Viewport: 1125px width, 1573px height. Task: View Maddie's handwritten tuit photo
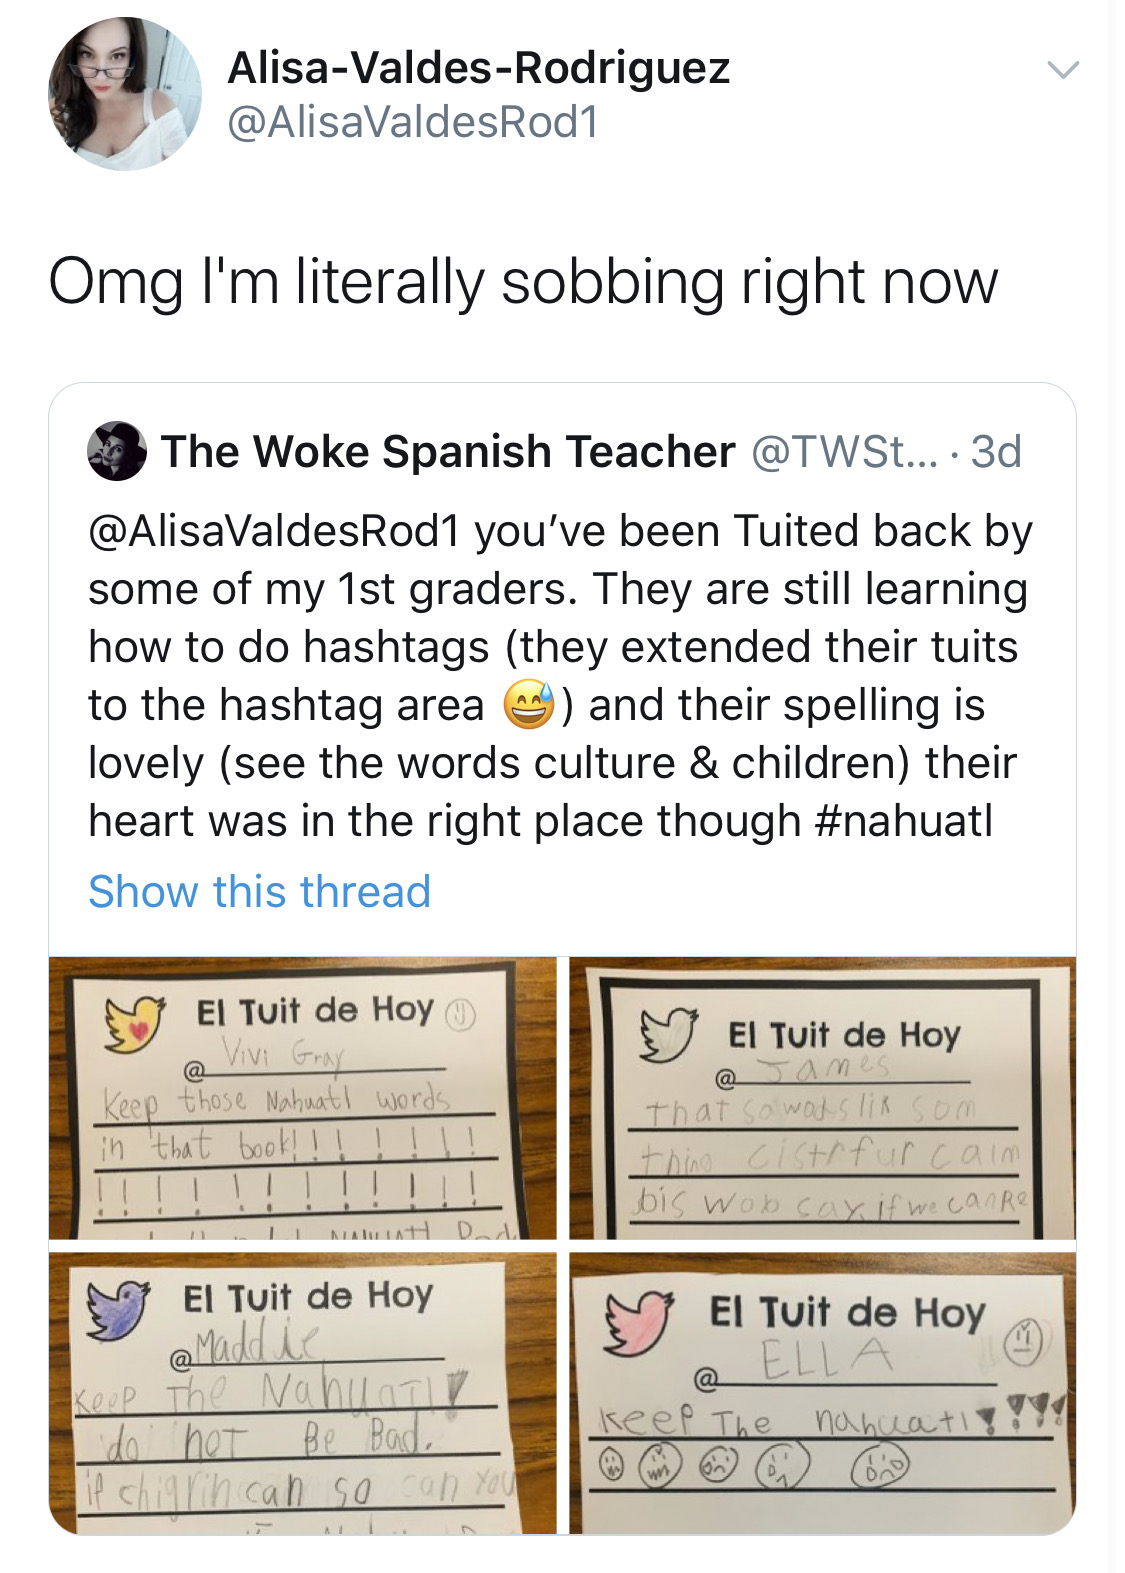(x=302, y=1392)
